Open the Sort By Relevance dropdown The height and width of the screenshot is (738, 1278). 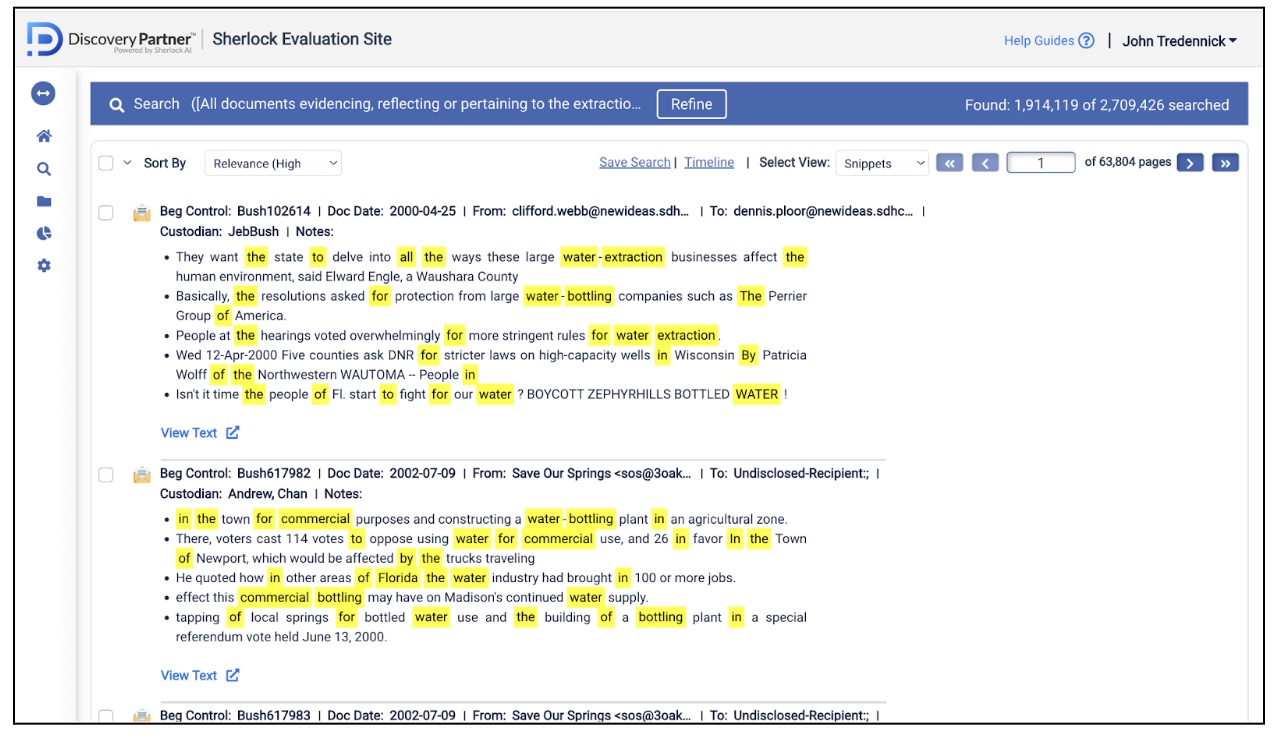pyautogui.click(x=273, y=163)
